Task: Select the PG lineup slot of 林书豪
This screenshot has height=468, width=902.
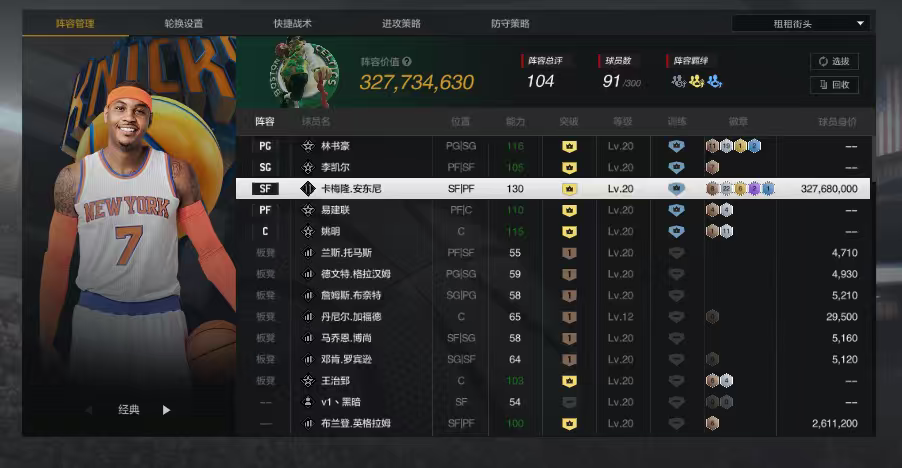Action: [x=265, y=146]
